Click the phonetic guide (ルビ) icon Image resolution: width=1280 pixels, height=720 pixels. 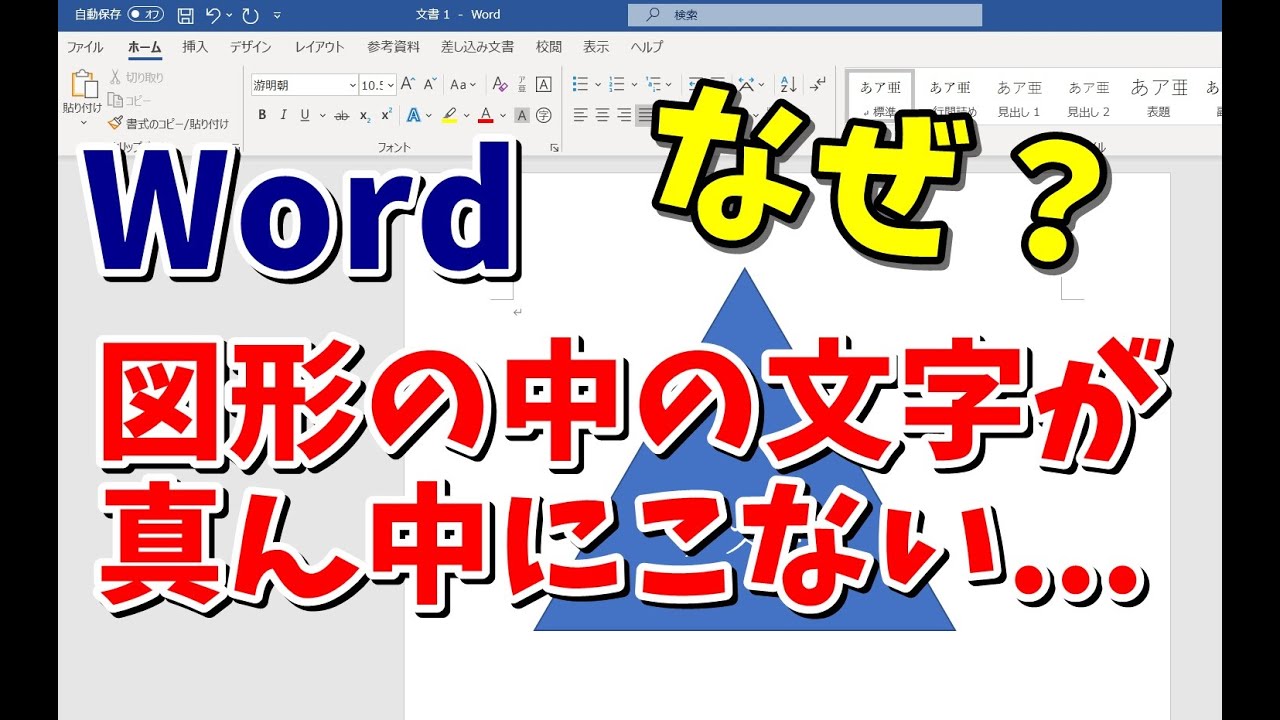521,85
